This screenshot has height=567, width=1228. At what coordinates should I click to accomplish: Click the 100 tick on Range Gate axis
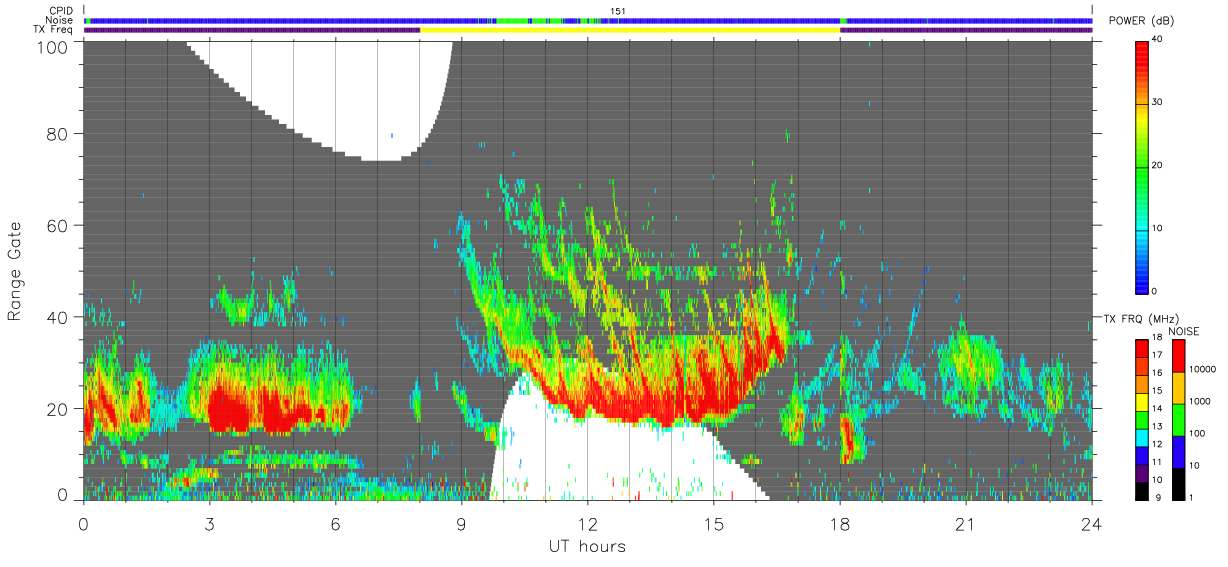coord(54,46)
